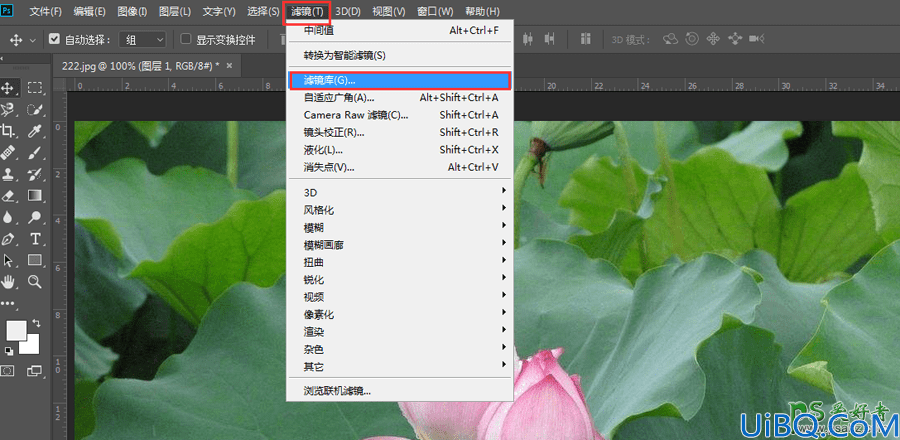This screenshot has width=900, height=440.
Task: Select the Eraser tool
Action: 8,196
